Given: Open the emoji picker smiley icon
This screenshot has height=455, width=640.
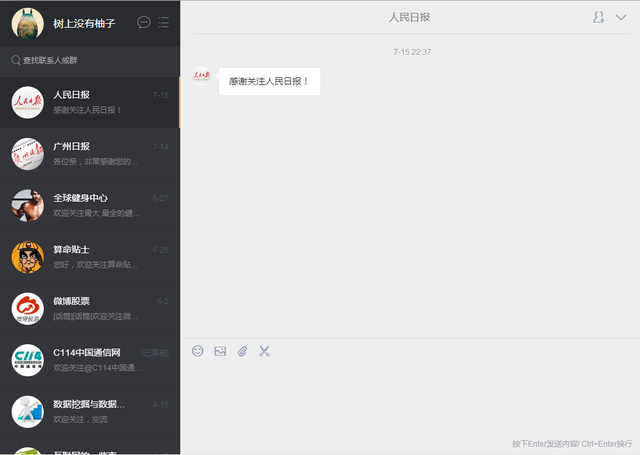Looking at the screenshot, I should (198, 351).
